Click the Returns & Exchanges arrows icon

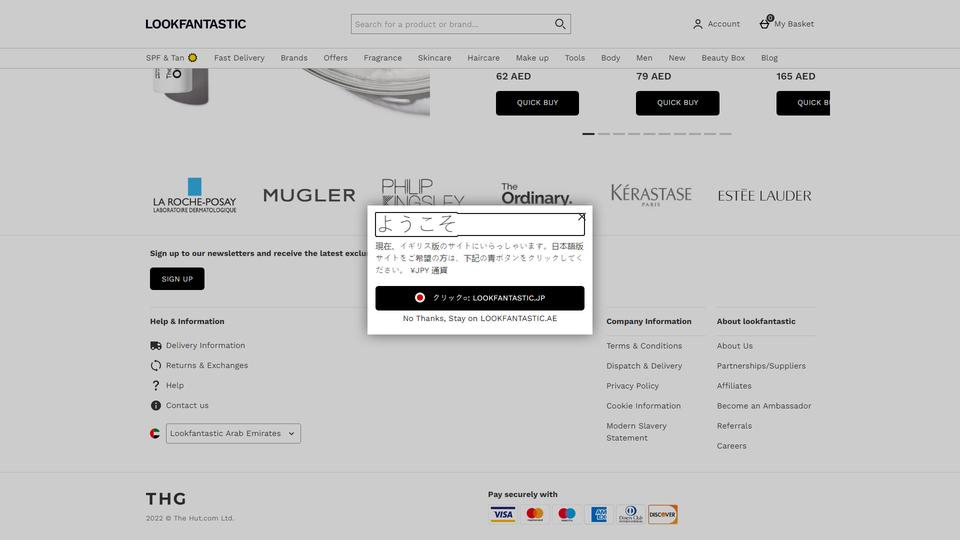click(x=156, y=366)
